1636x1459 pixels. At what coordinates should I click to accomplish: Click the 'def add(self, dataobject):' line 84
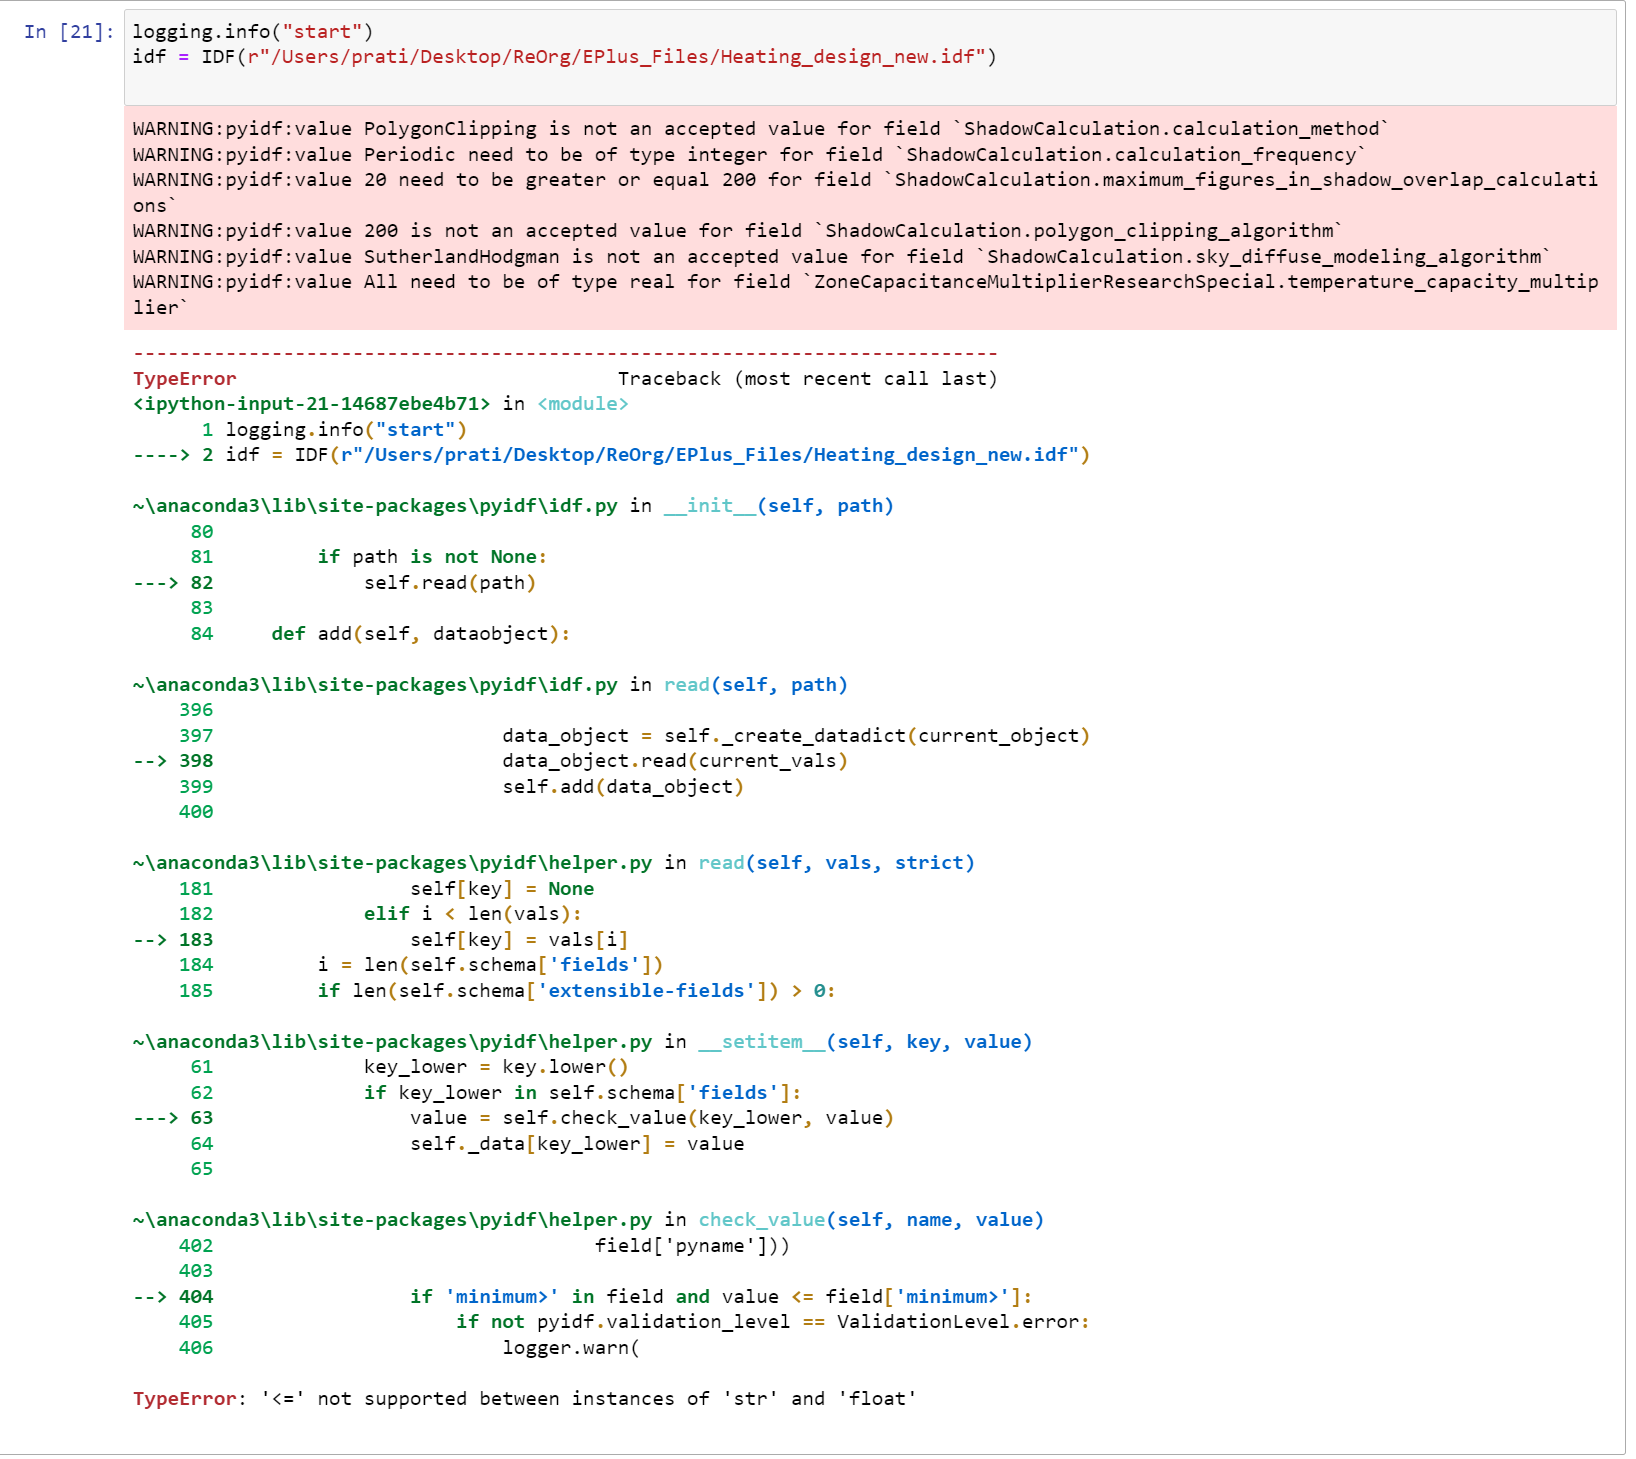tap(380, 634)
